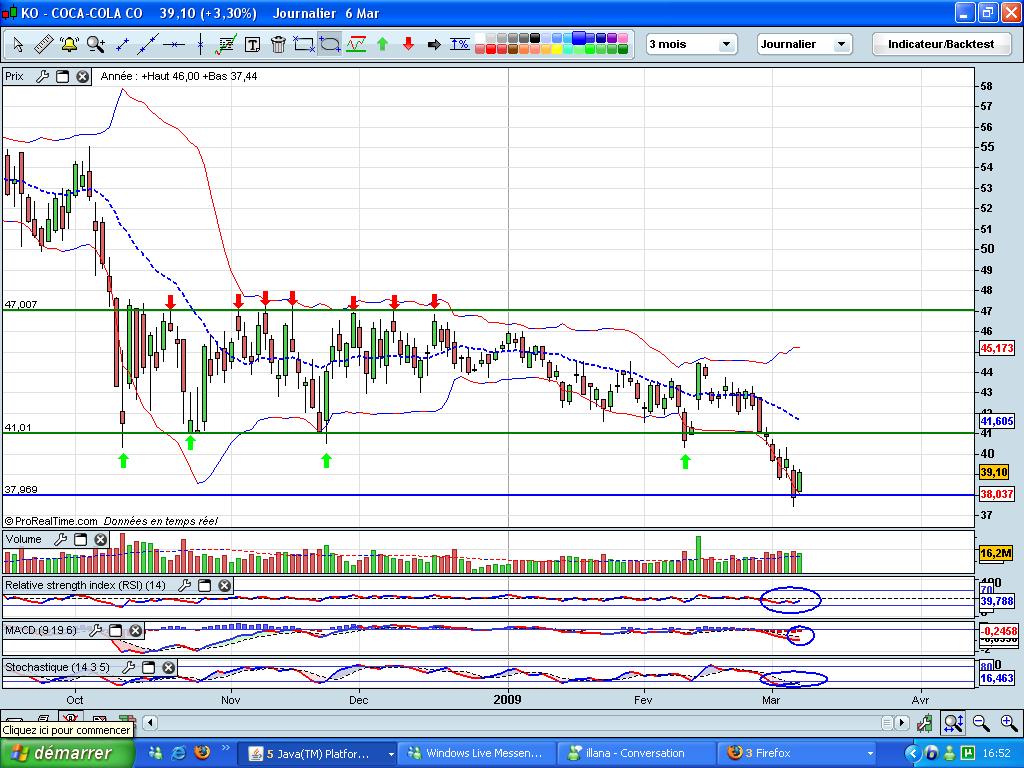
Task: Select the ruler measurement tool
Action: pos(43,44)
